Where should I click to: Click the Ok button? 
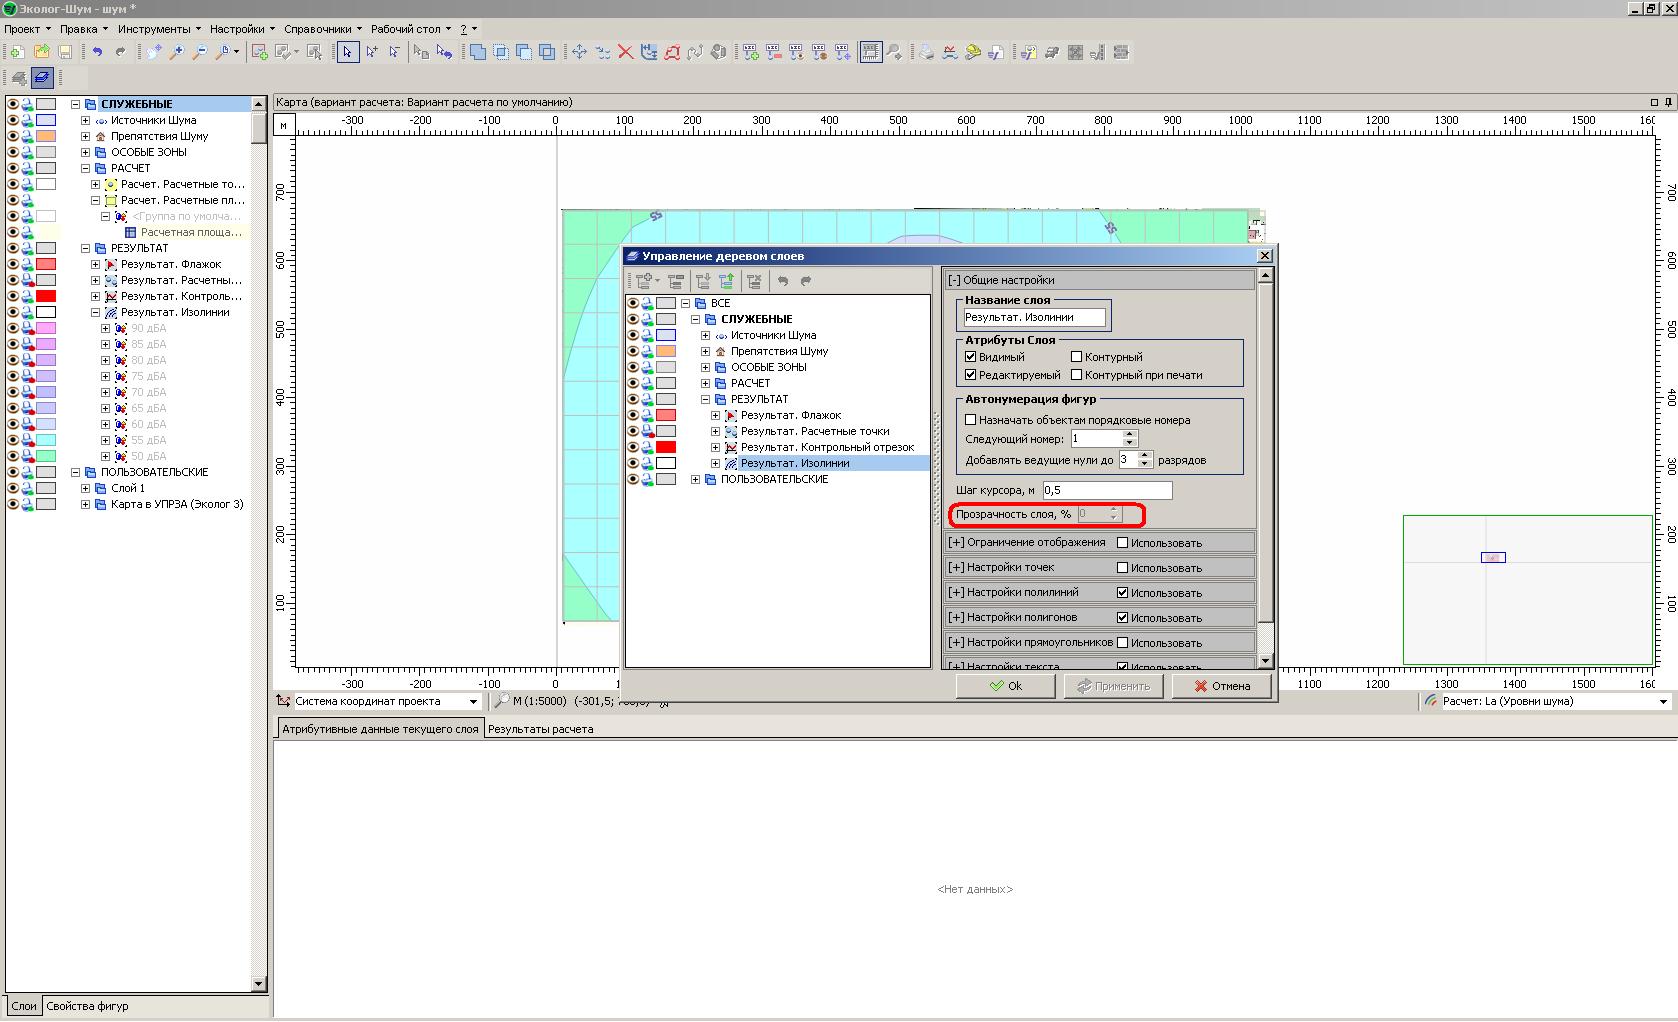(x=1005, y=686)
